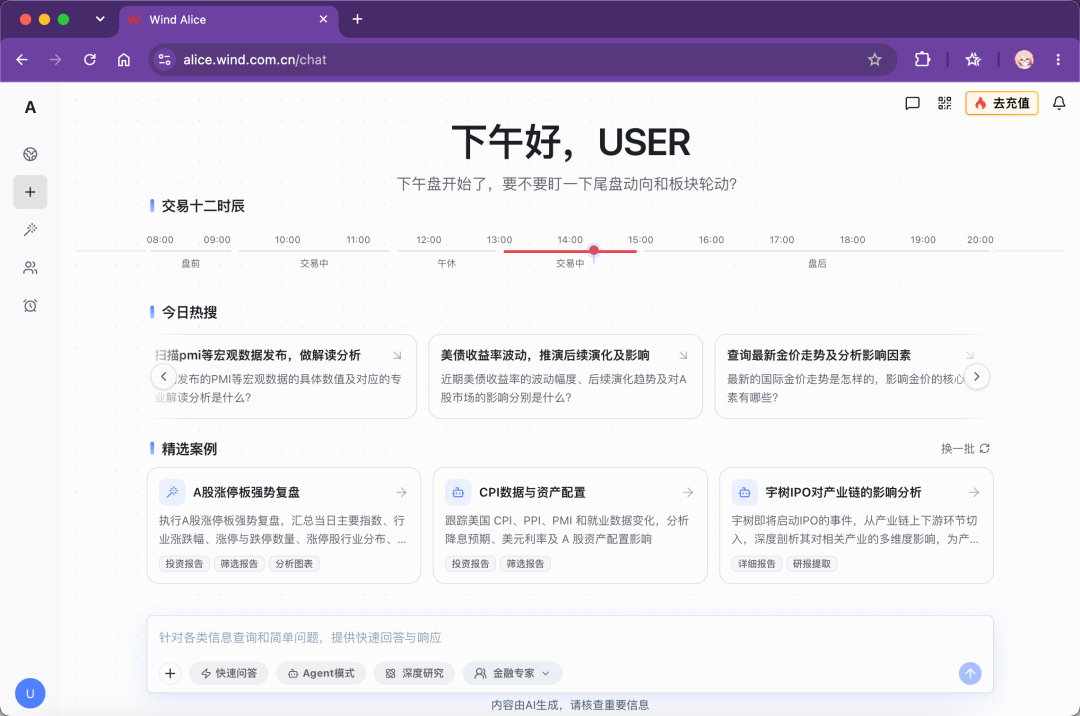Screen dimensions: 1080x716
Task: Open the browser profile avatar
Action: (1024, 60)
